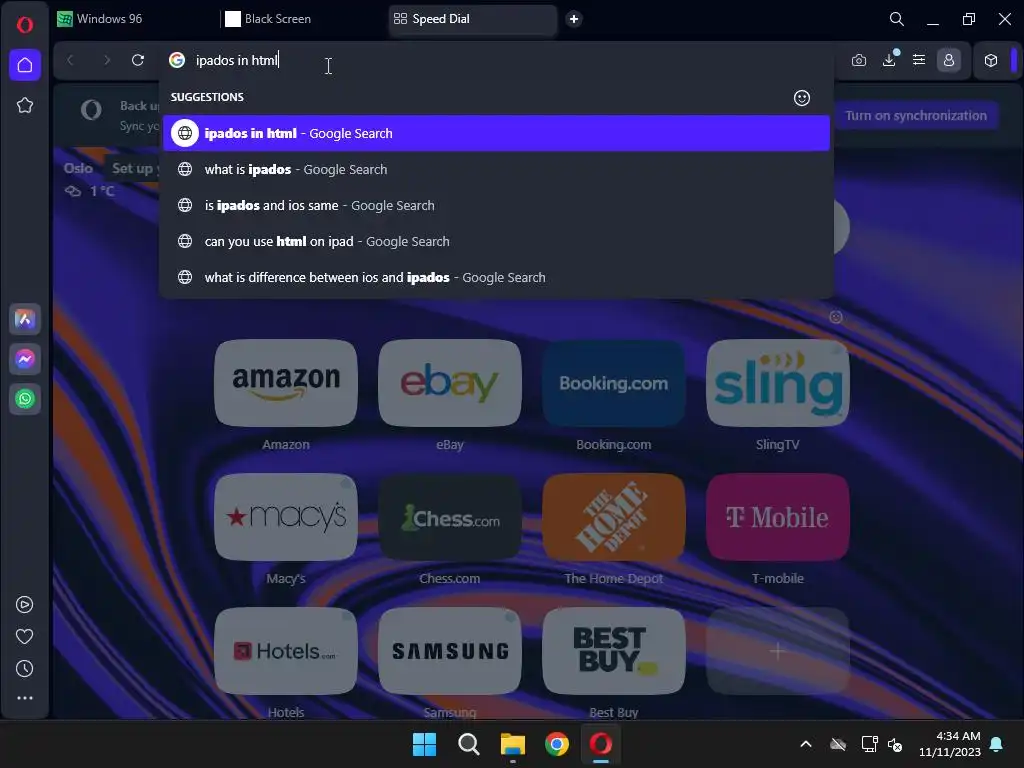Image resolution: width=1024 pixels, height=768 pixels.
Task: Go back with the back arrow
Action: coord(71,60)
